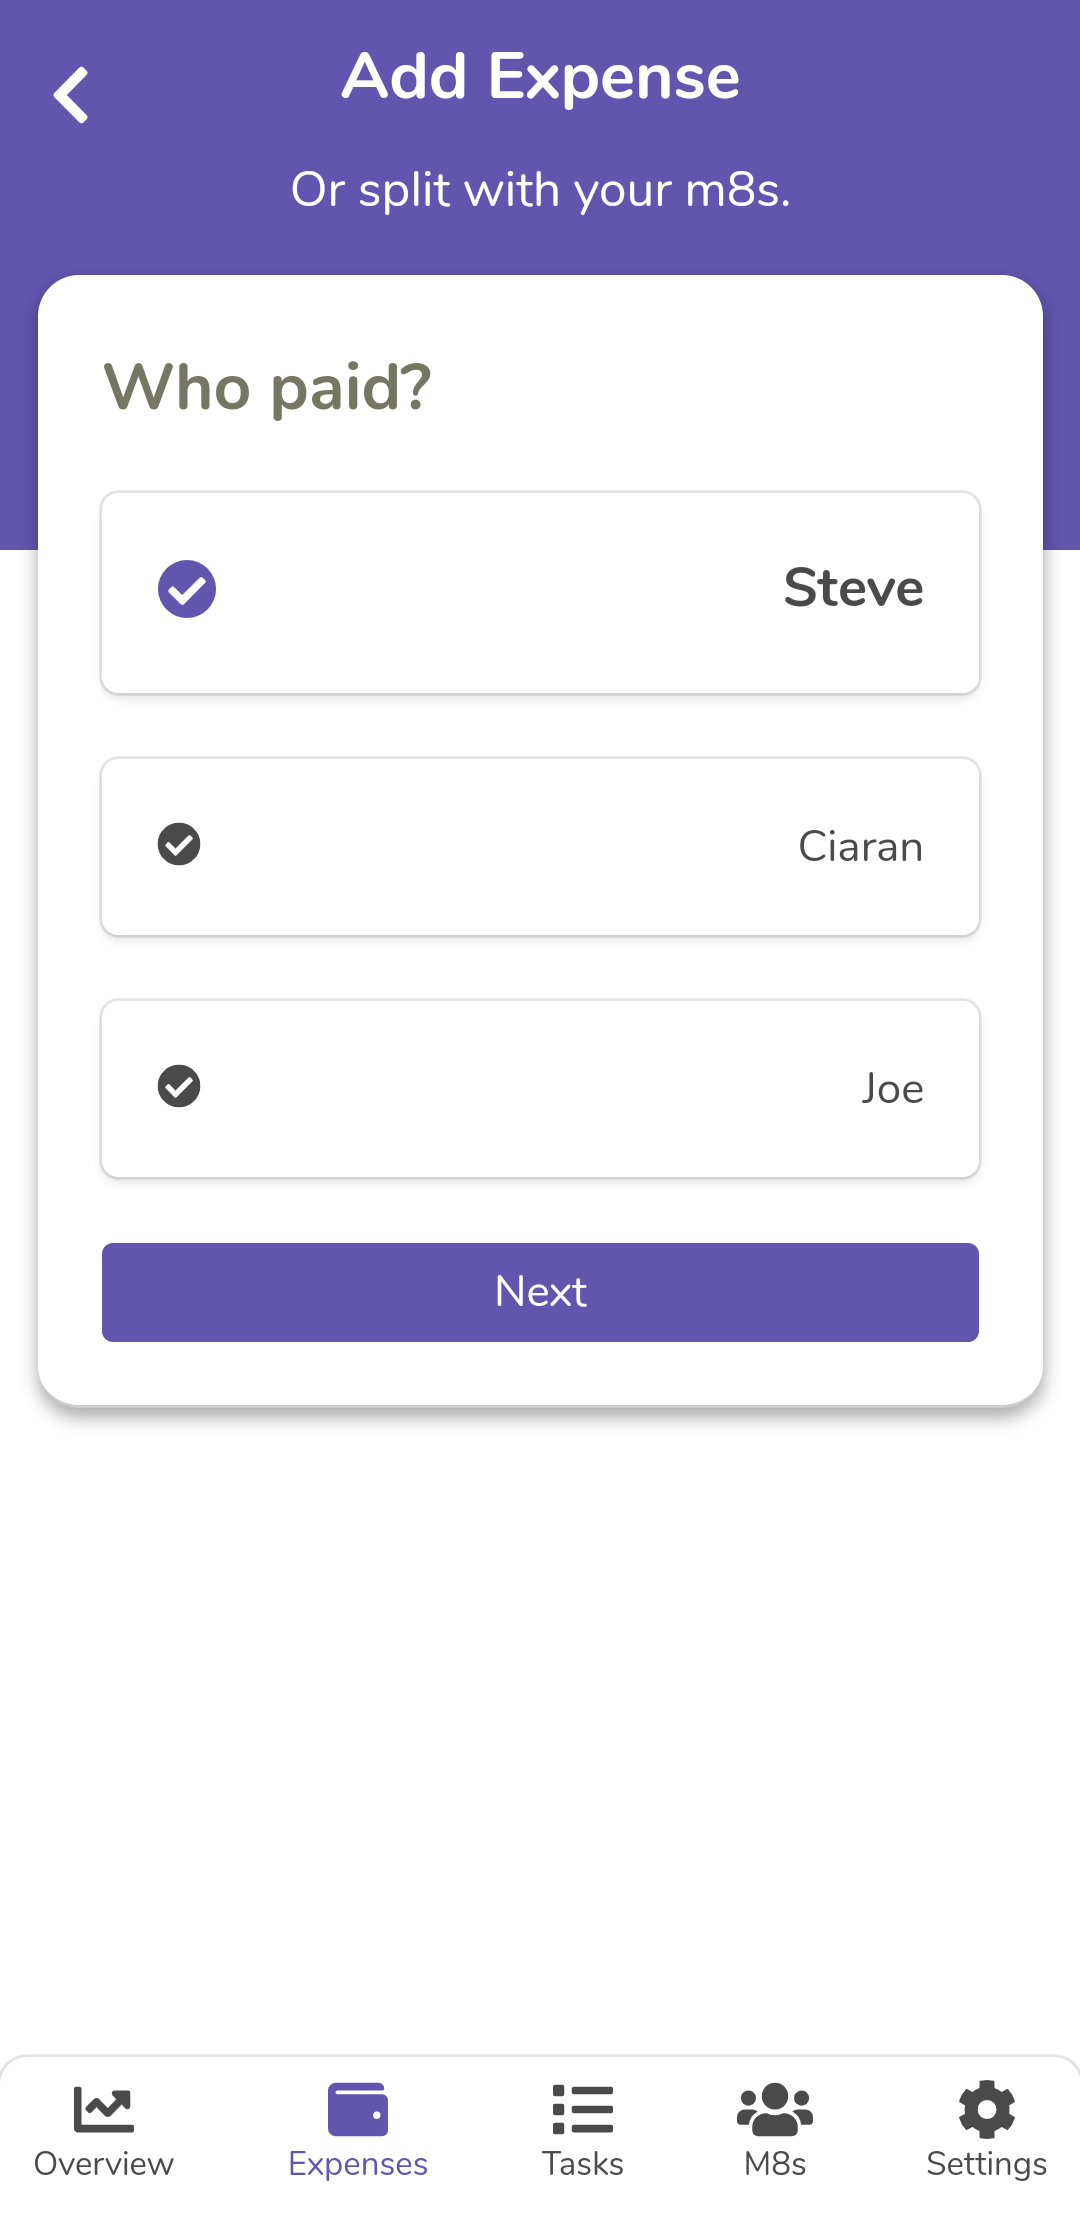Select Joe's checkmark circle
This screenshot has width=1080, height=2220.
coord(179,1086)
